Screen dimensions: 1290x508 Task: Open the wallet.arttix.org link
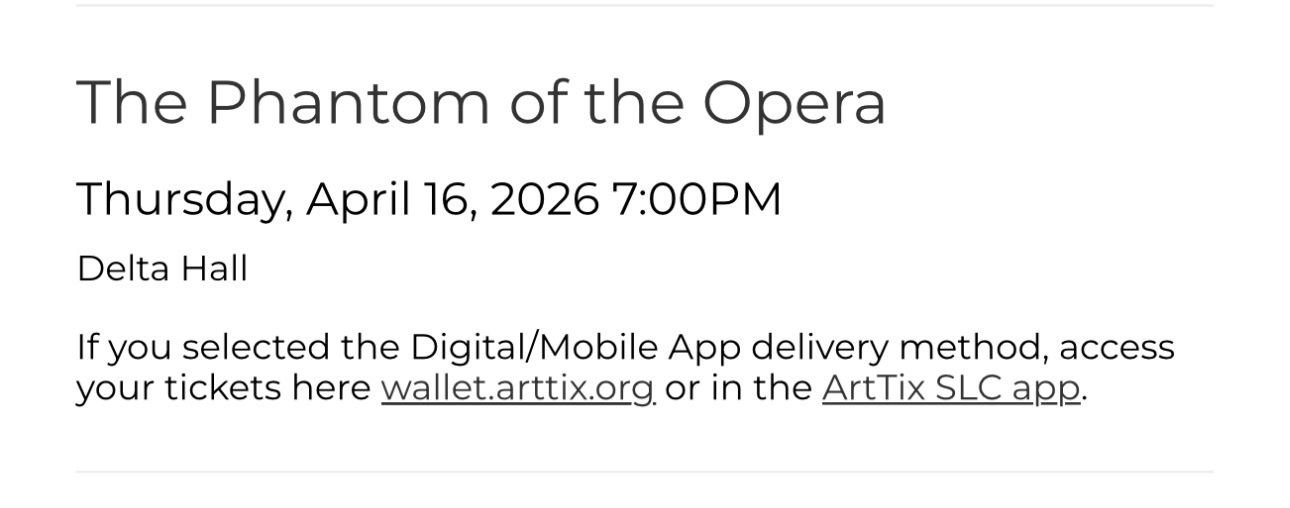pos(517,388)
